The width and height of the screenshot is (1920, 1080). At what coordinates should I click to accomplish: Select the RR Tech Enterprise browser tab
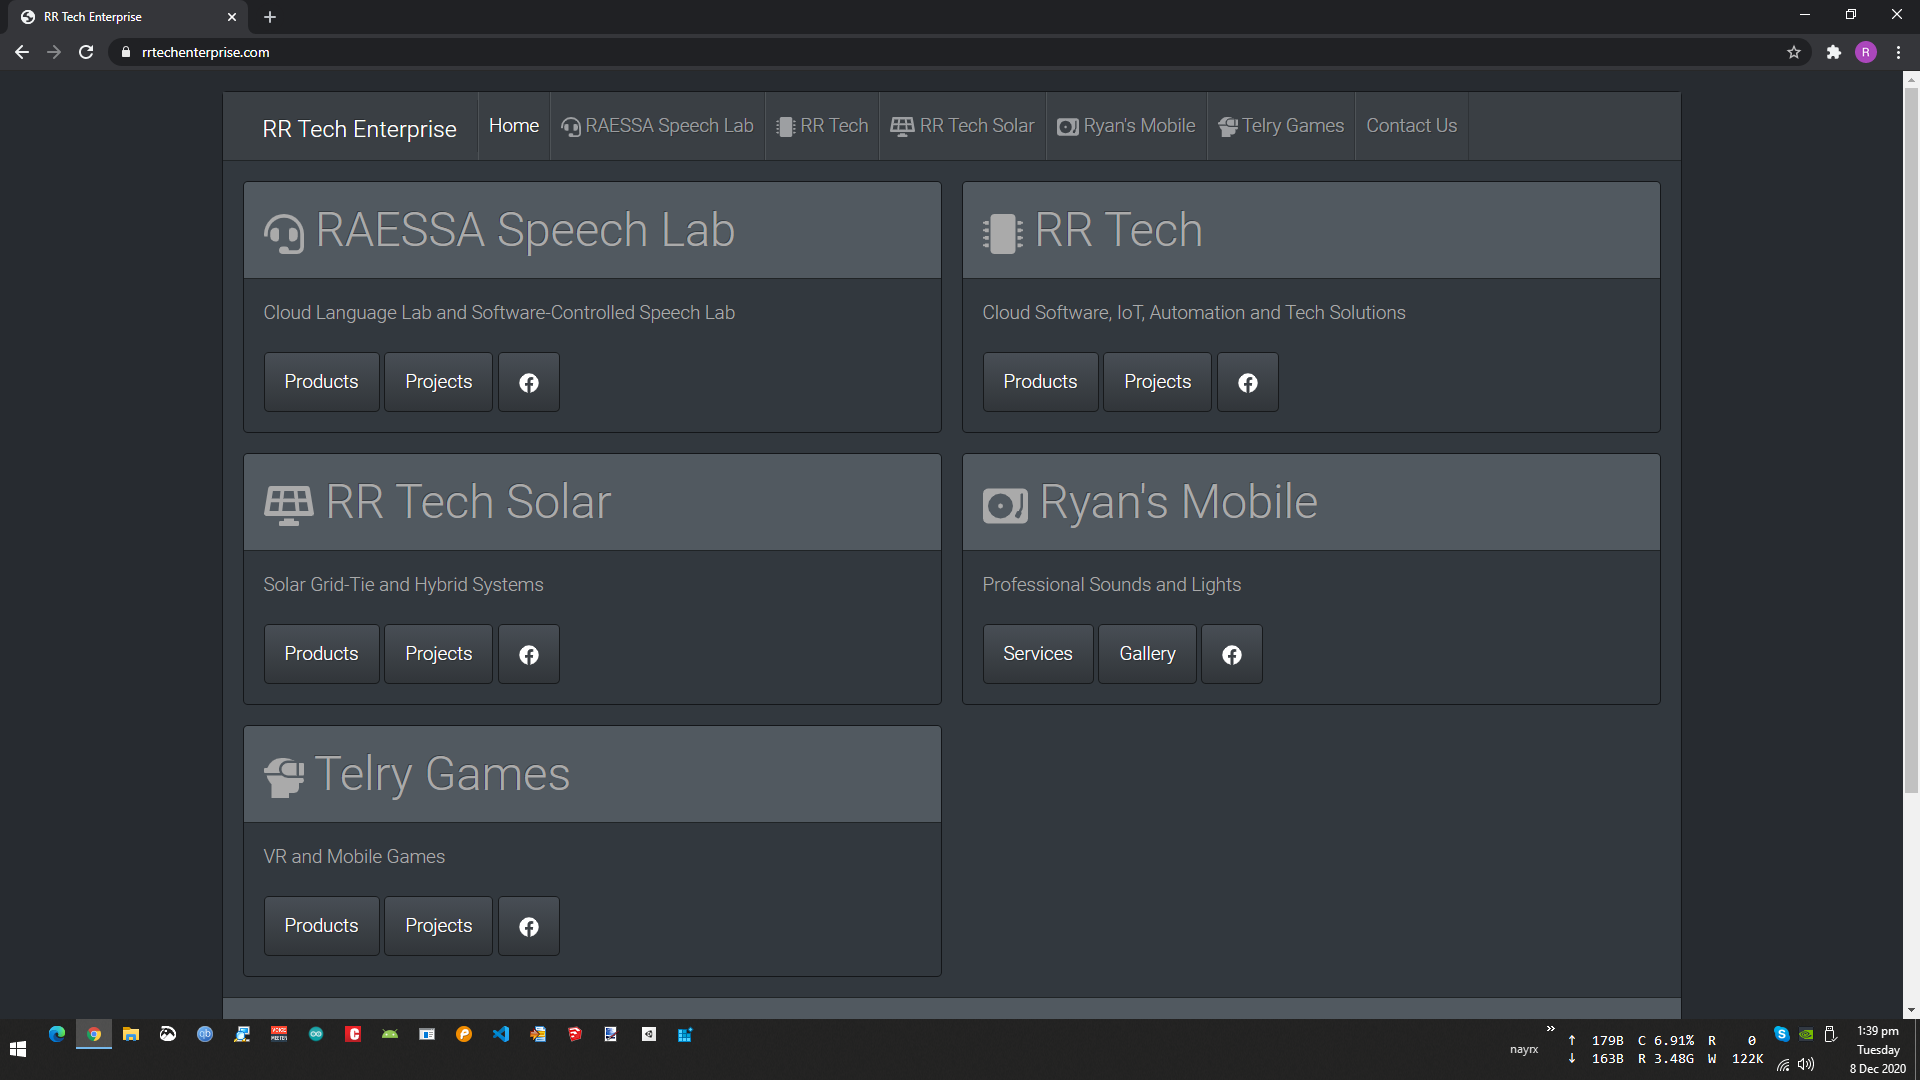pyautogui.click(x=130, y=17)
